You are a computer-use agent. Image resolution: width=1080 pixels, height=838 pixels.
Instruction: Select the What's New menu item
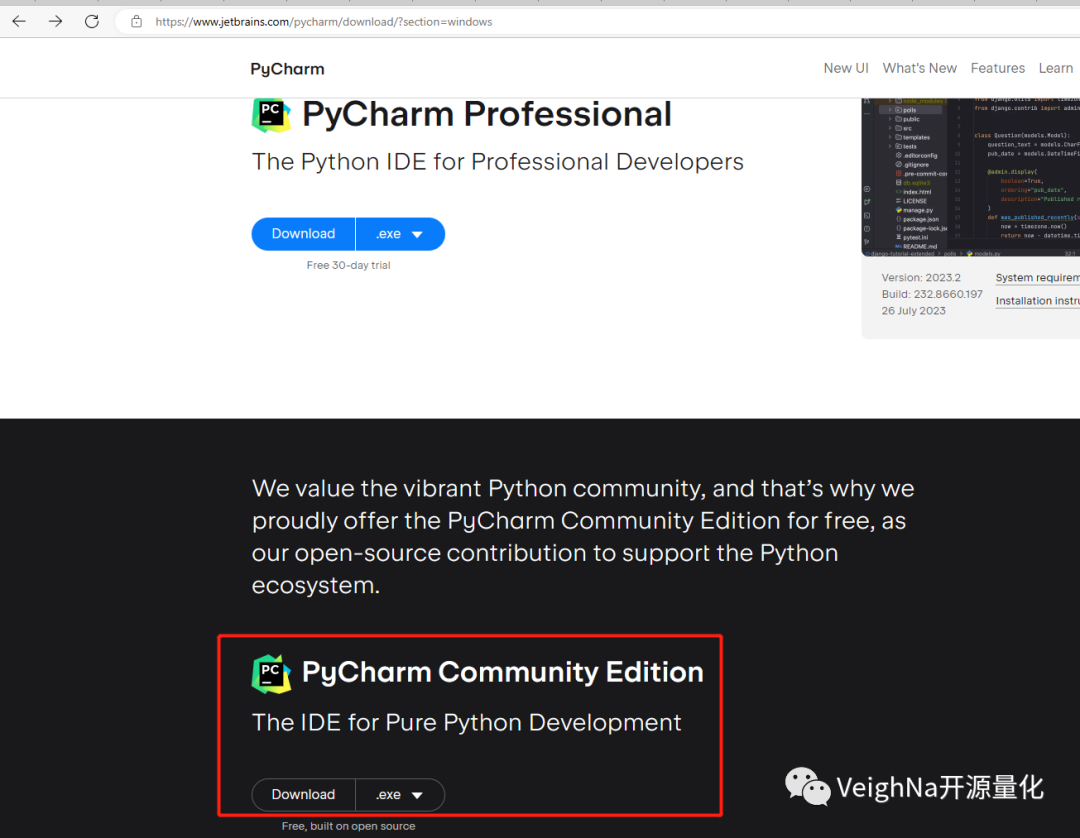919,68
